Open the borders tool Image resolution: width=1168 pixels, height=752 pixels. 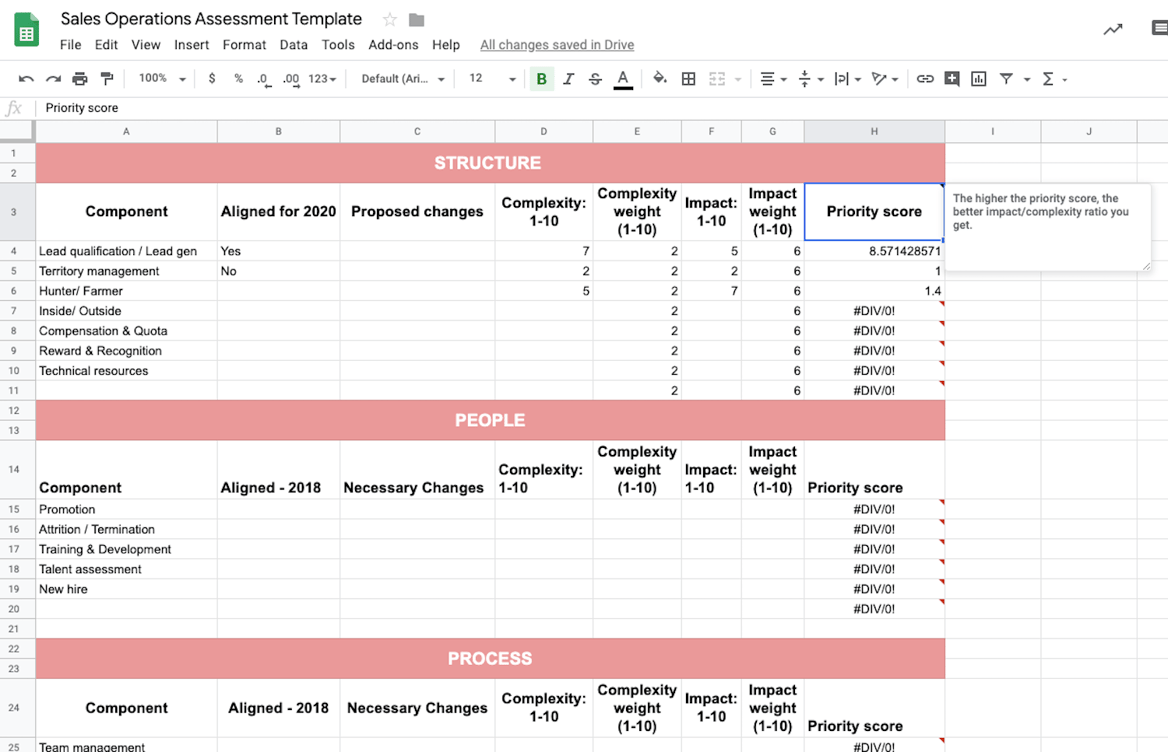click(688, 78)
